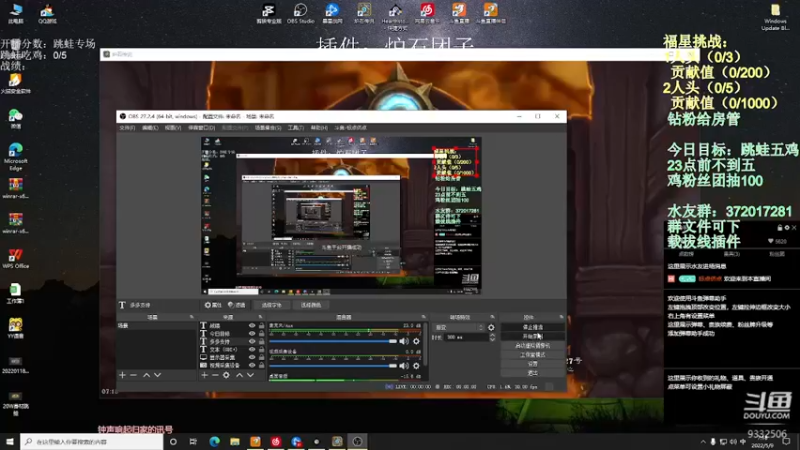
Task: Click 工作室模式 button
Action: pyautogui.click(x=533, y=355)
